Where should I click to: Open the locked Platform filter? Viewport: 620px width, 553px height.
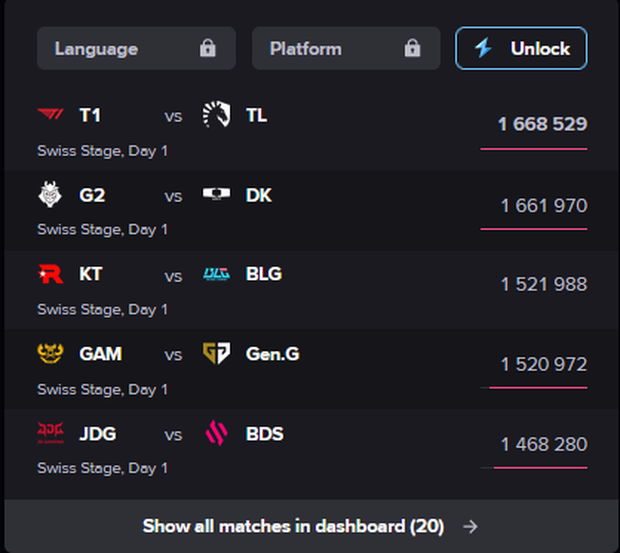[345, 48]
